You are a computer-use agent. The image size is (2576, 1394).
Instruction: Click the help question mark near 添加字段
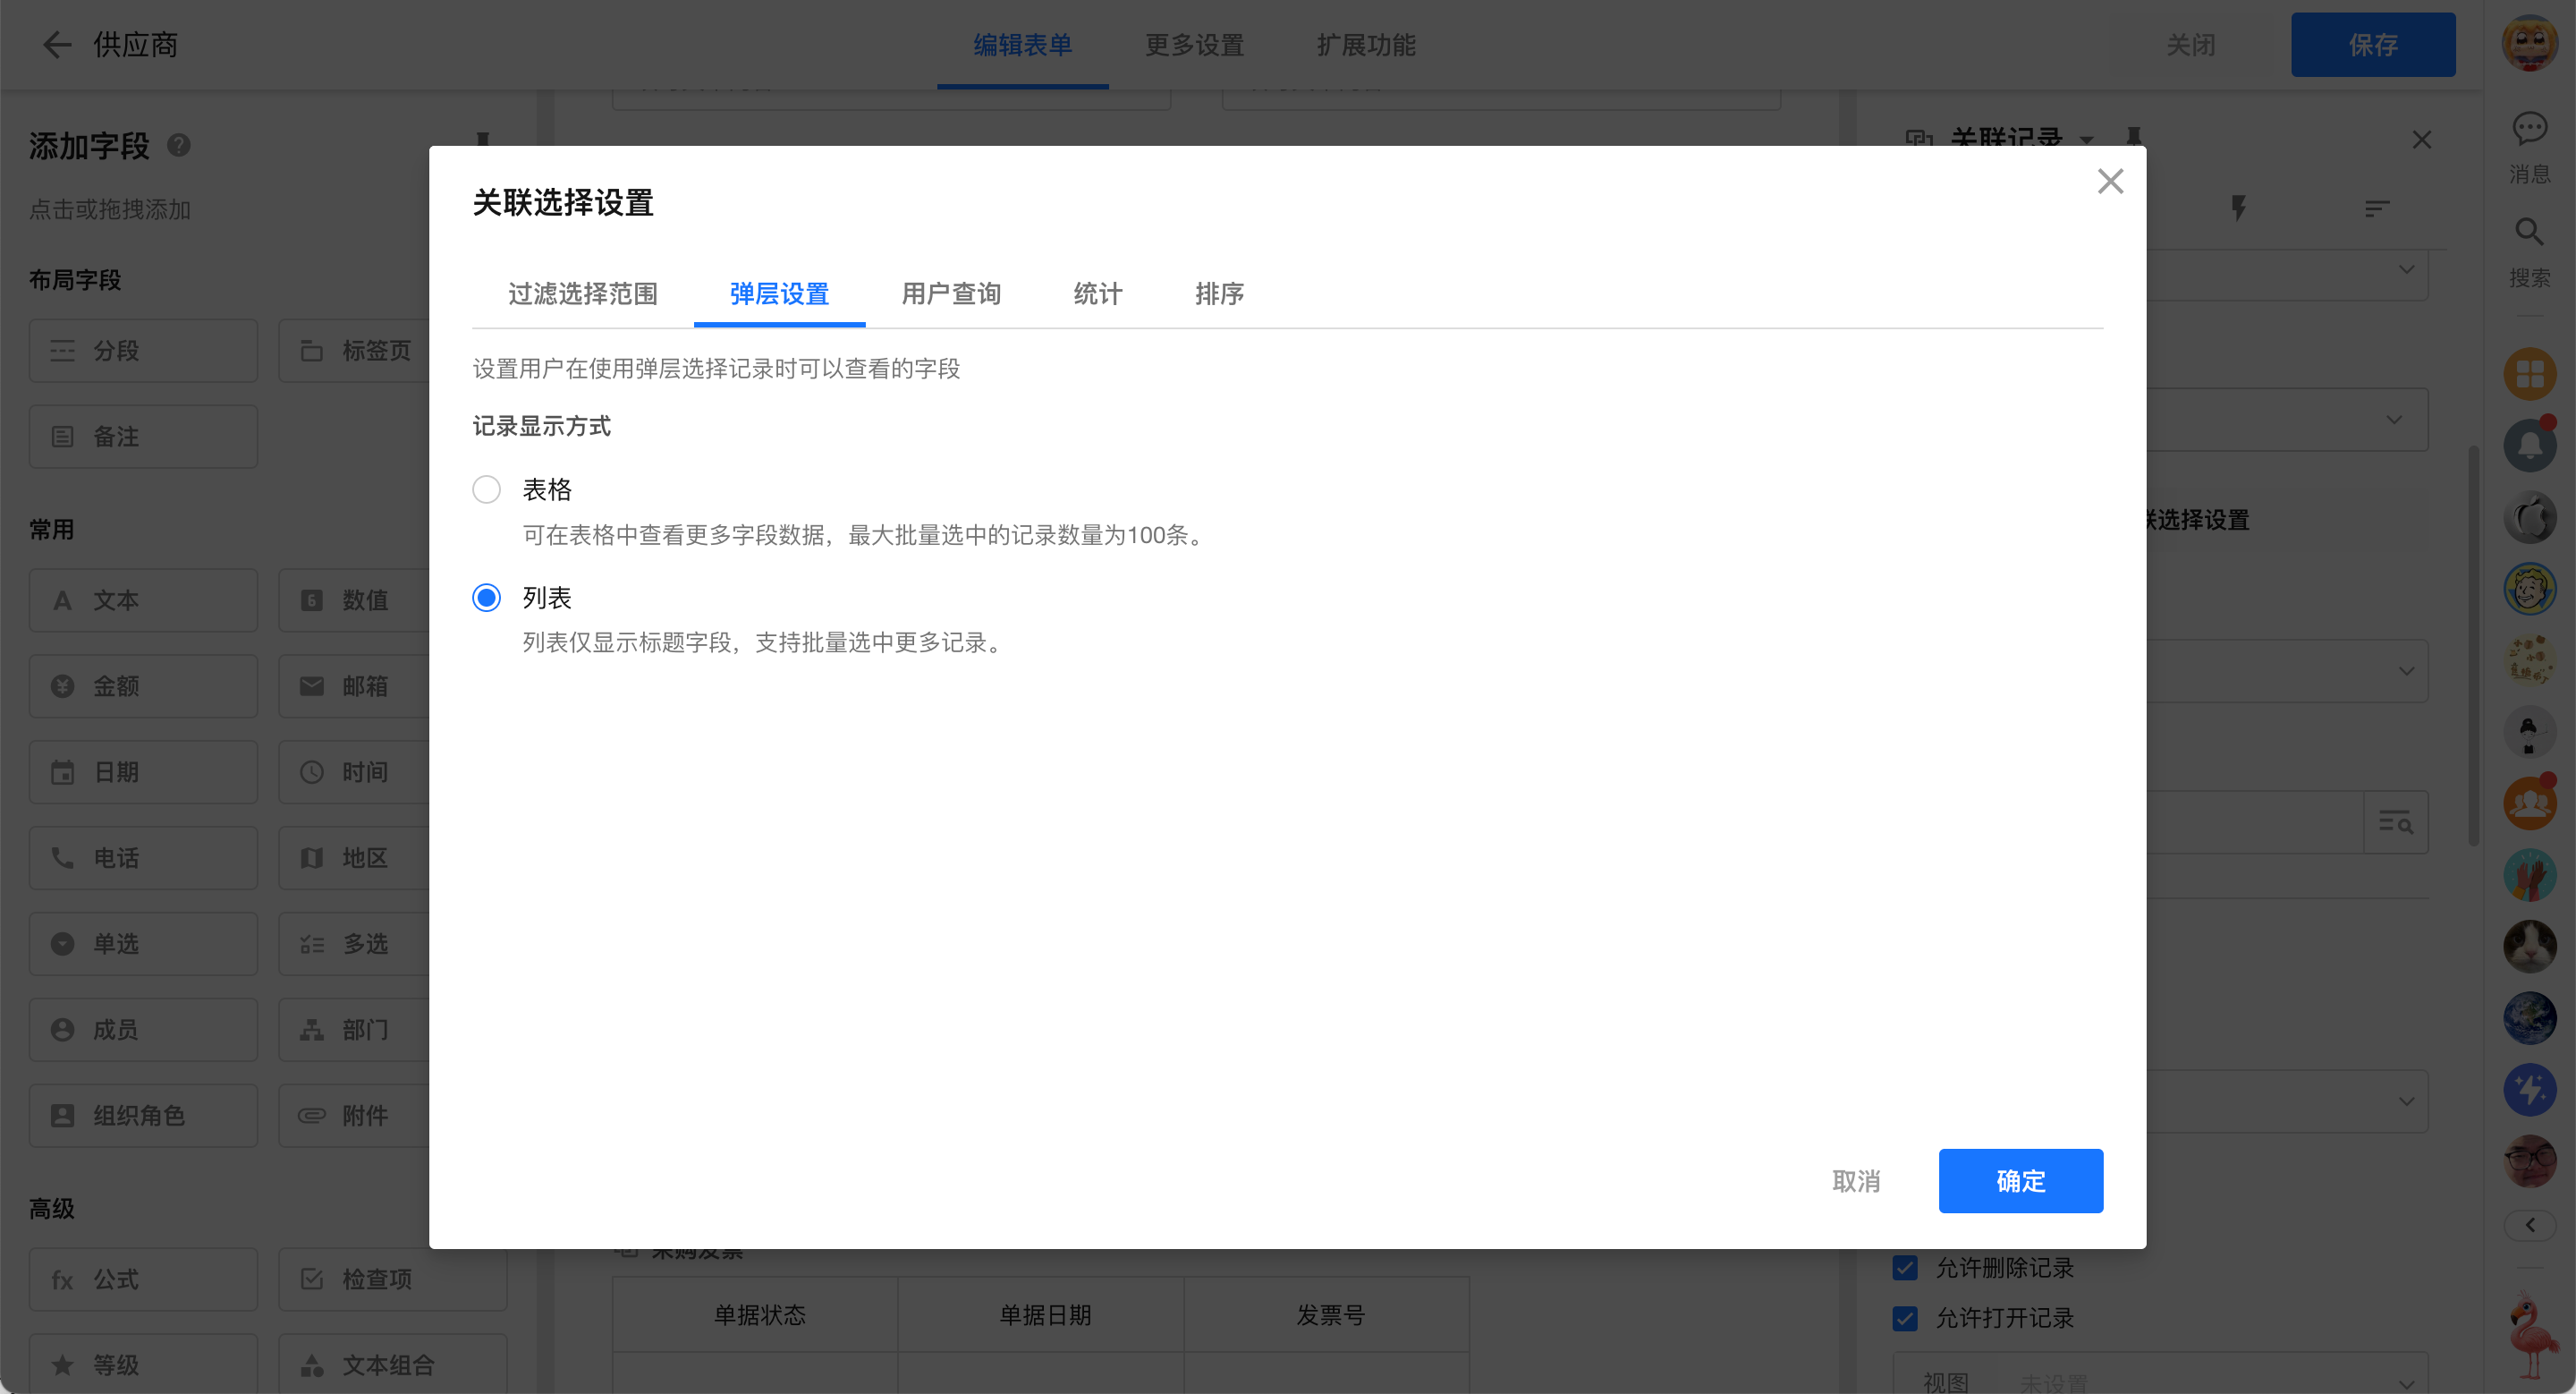pos(179,146)
